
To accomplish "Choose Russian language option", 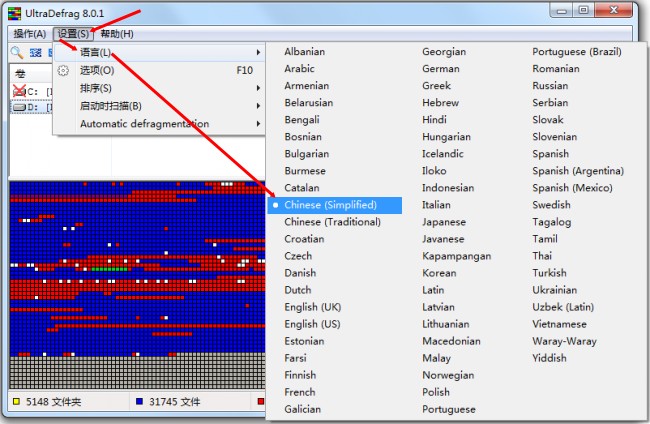I will (x=550, y=86).
